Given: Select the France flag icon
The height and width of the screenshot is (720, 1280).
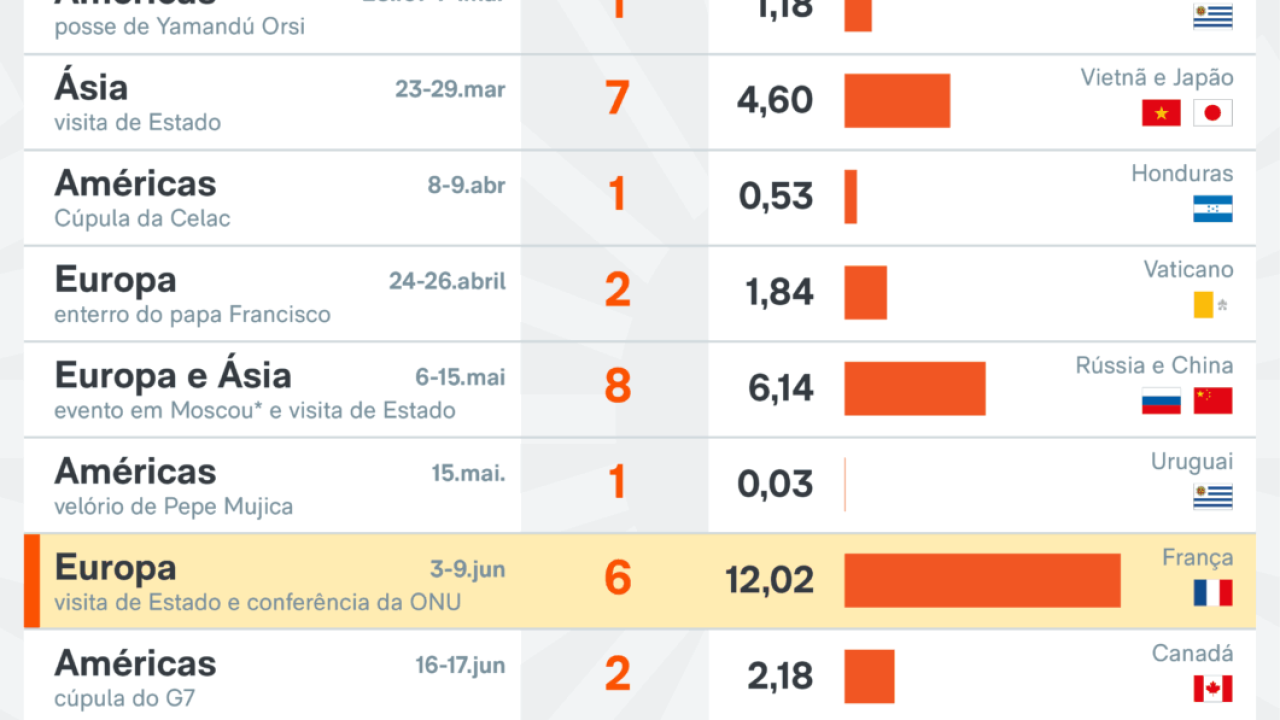Looking at the screenshot, I should coord(1213,593).
